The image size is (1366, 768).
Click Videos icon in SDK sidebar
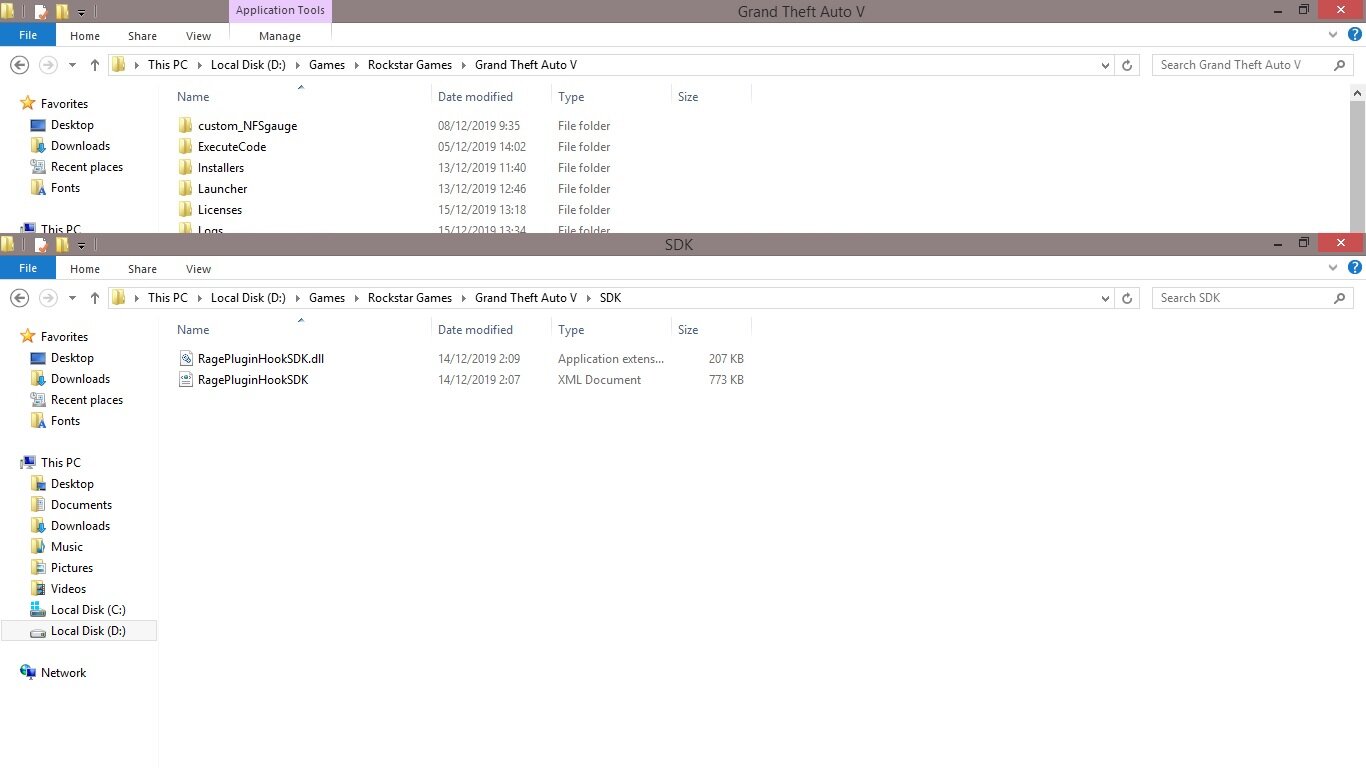(x=38, y=589)
